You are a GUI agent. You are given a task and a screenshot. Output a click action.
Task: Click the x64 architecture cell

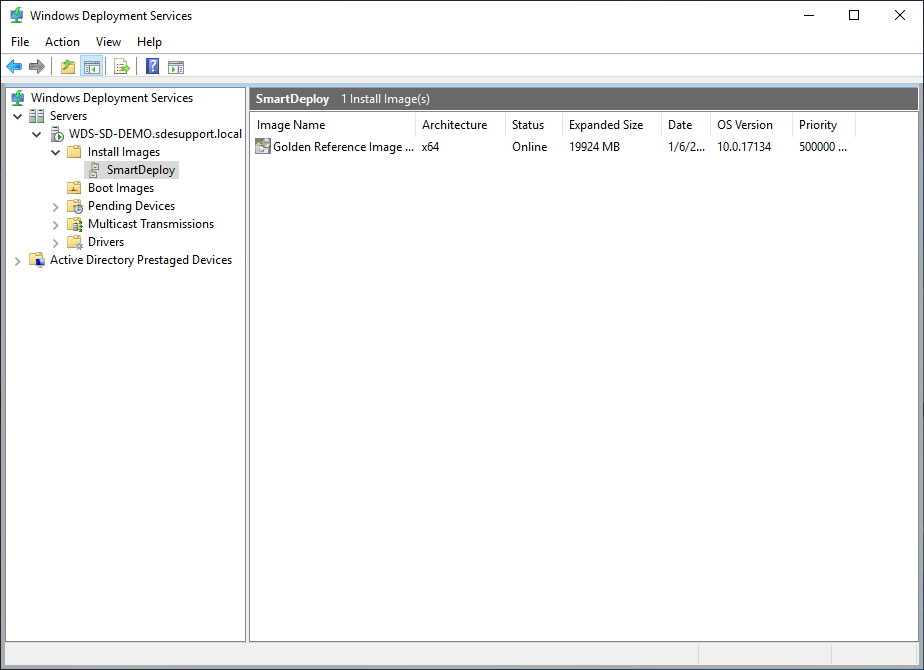coord(430,147)
